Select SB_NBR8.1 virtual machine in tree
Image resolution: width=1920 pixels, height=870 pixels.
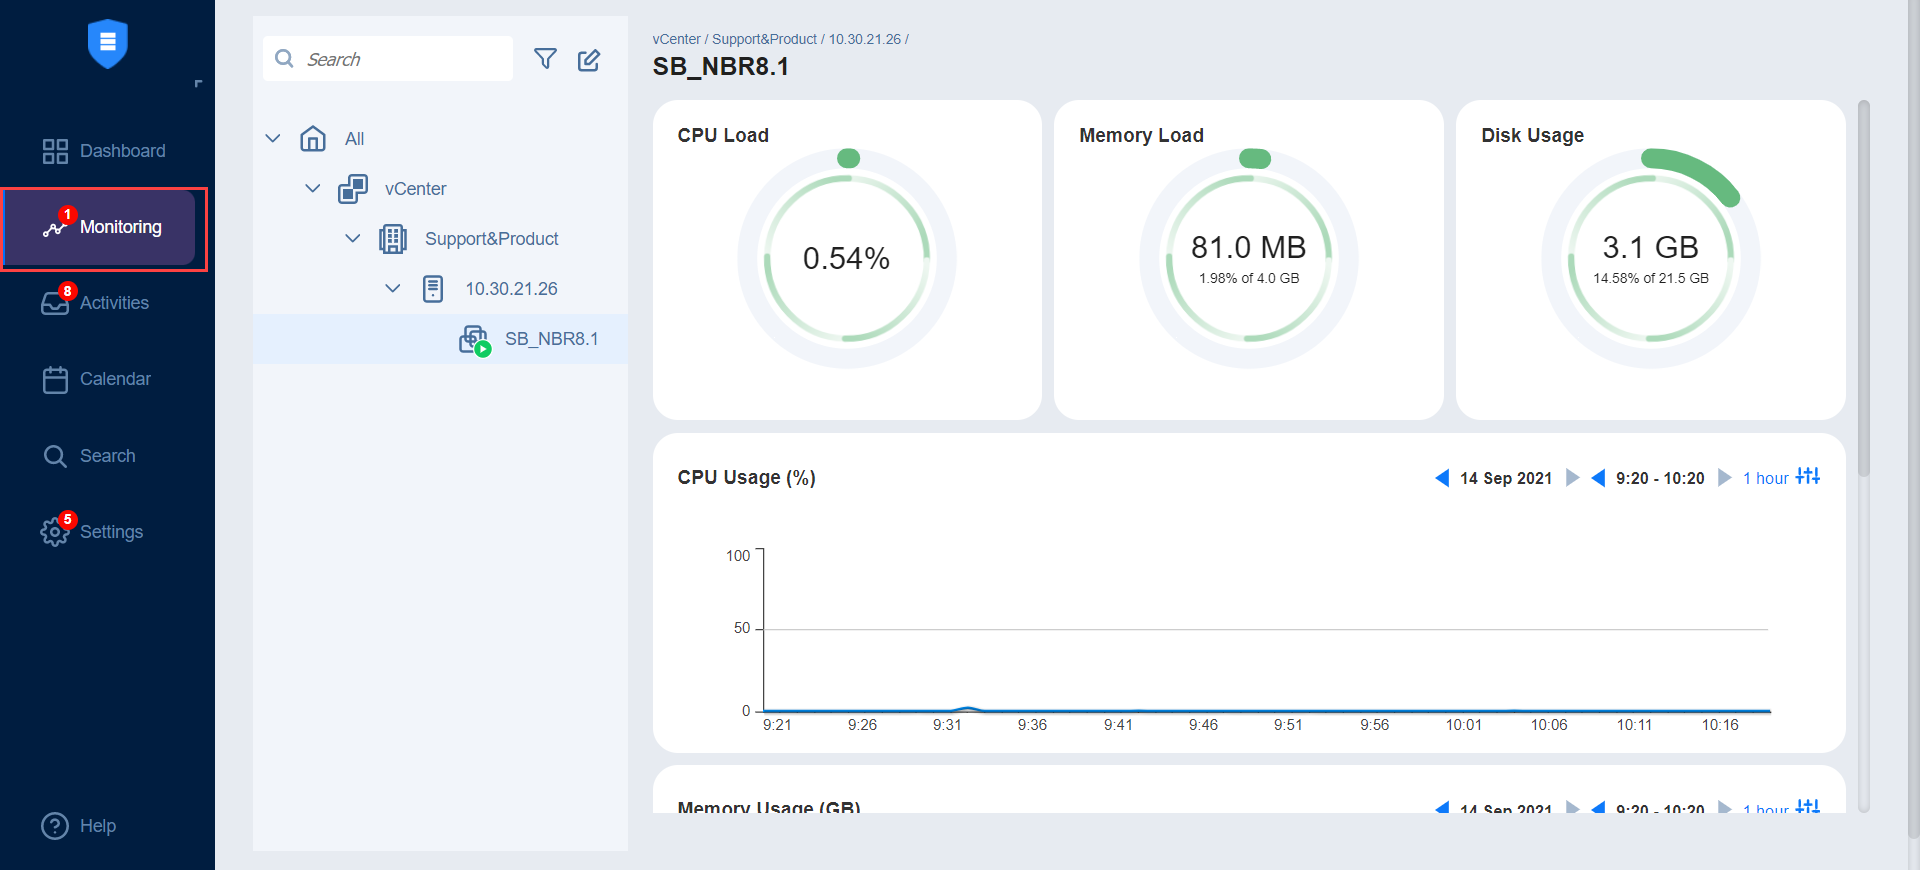point(551,339)
